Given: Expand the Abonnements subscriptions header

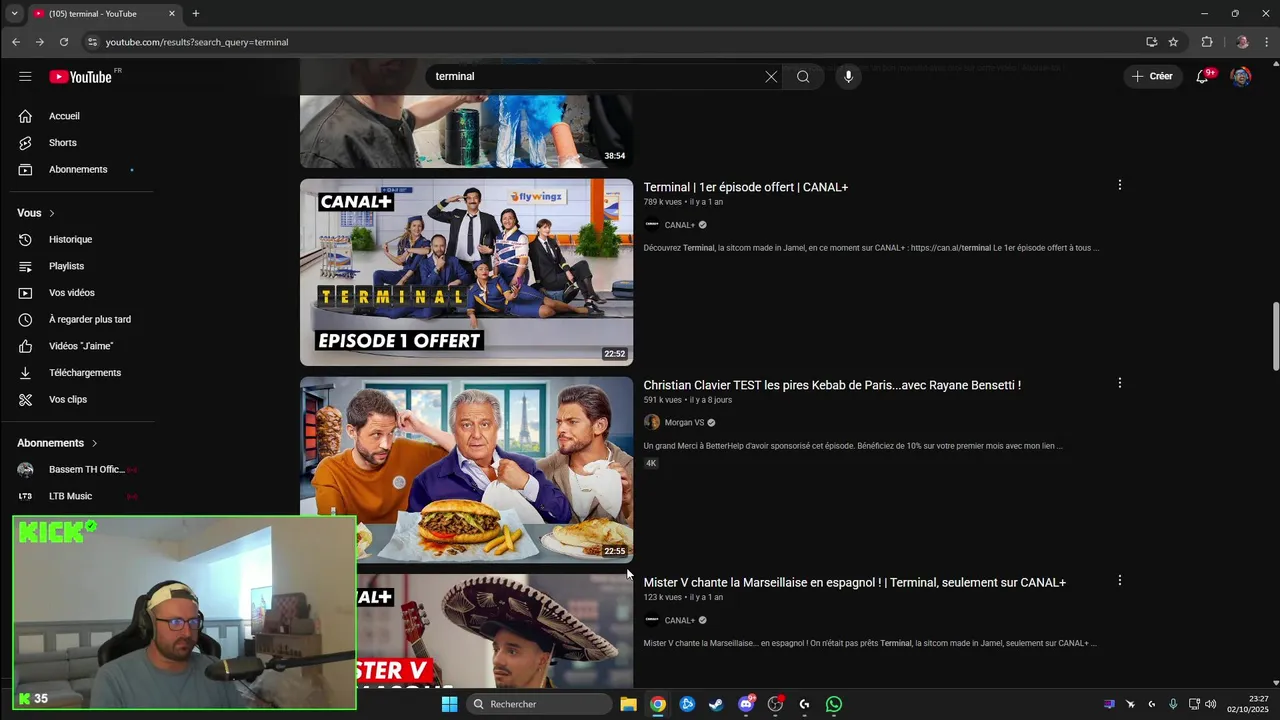Looking at the screenshot, I should [57, 443].
